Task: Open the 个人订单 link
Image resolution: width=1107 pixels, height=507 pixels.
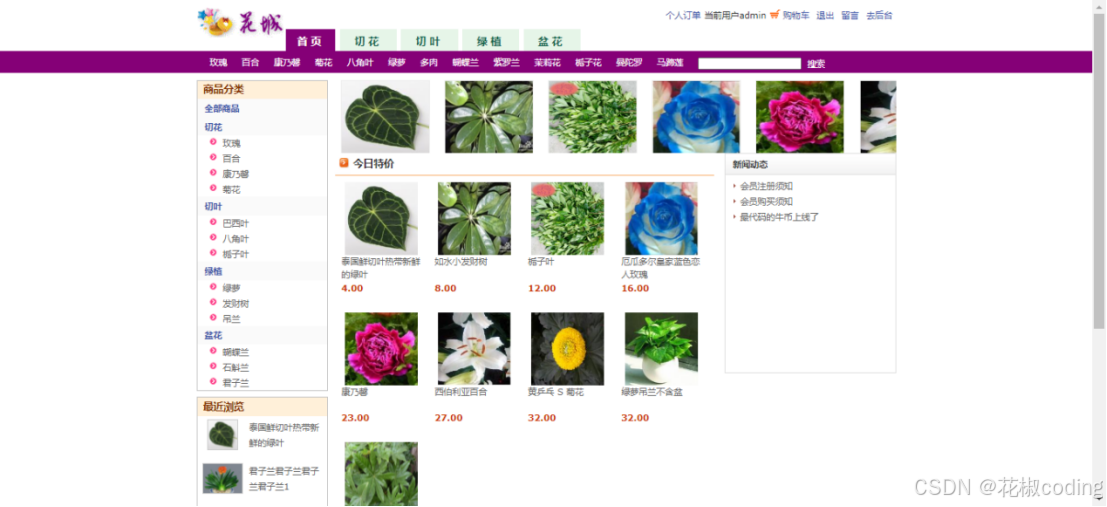Action: pyautogui.click(x=683, y=15)
